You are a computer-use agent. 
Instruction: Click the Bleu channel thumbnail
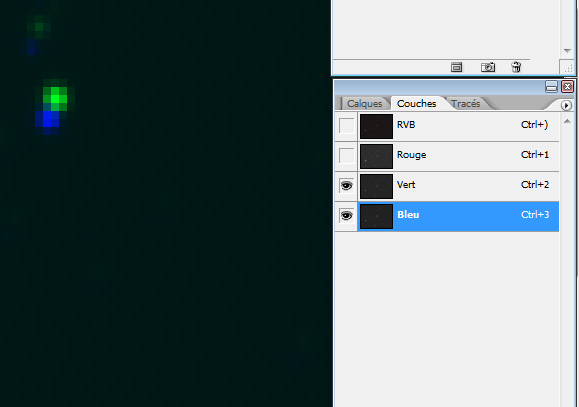[x=376, y=216]
